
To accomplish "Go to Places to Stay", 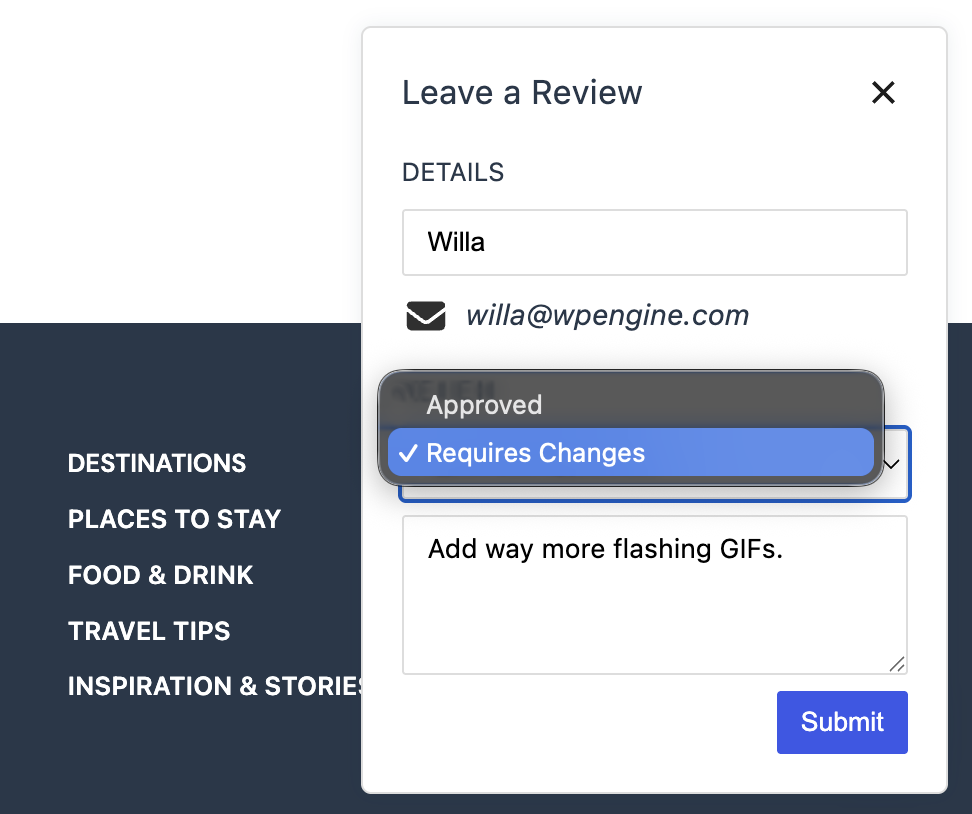I will pyautogui.click(x=174, y=520).
